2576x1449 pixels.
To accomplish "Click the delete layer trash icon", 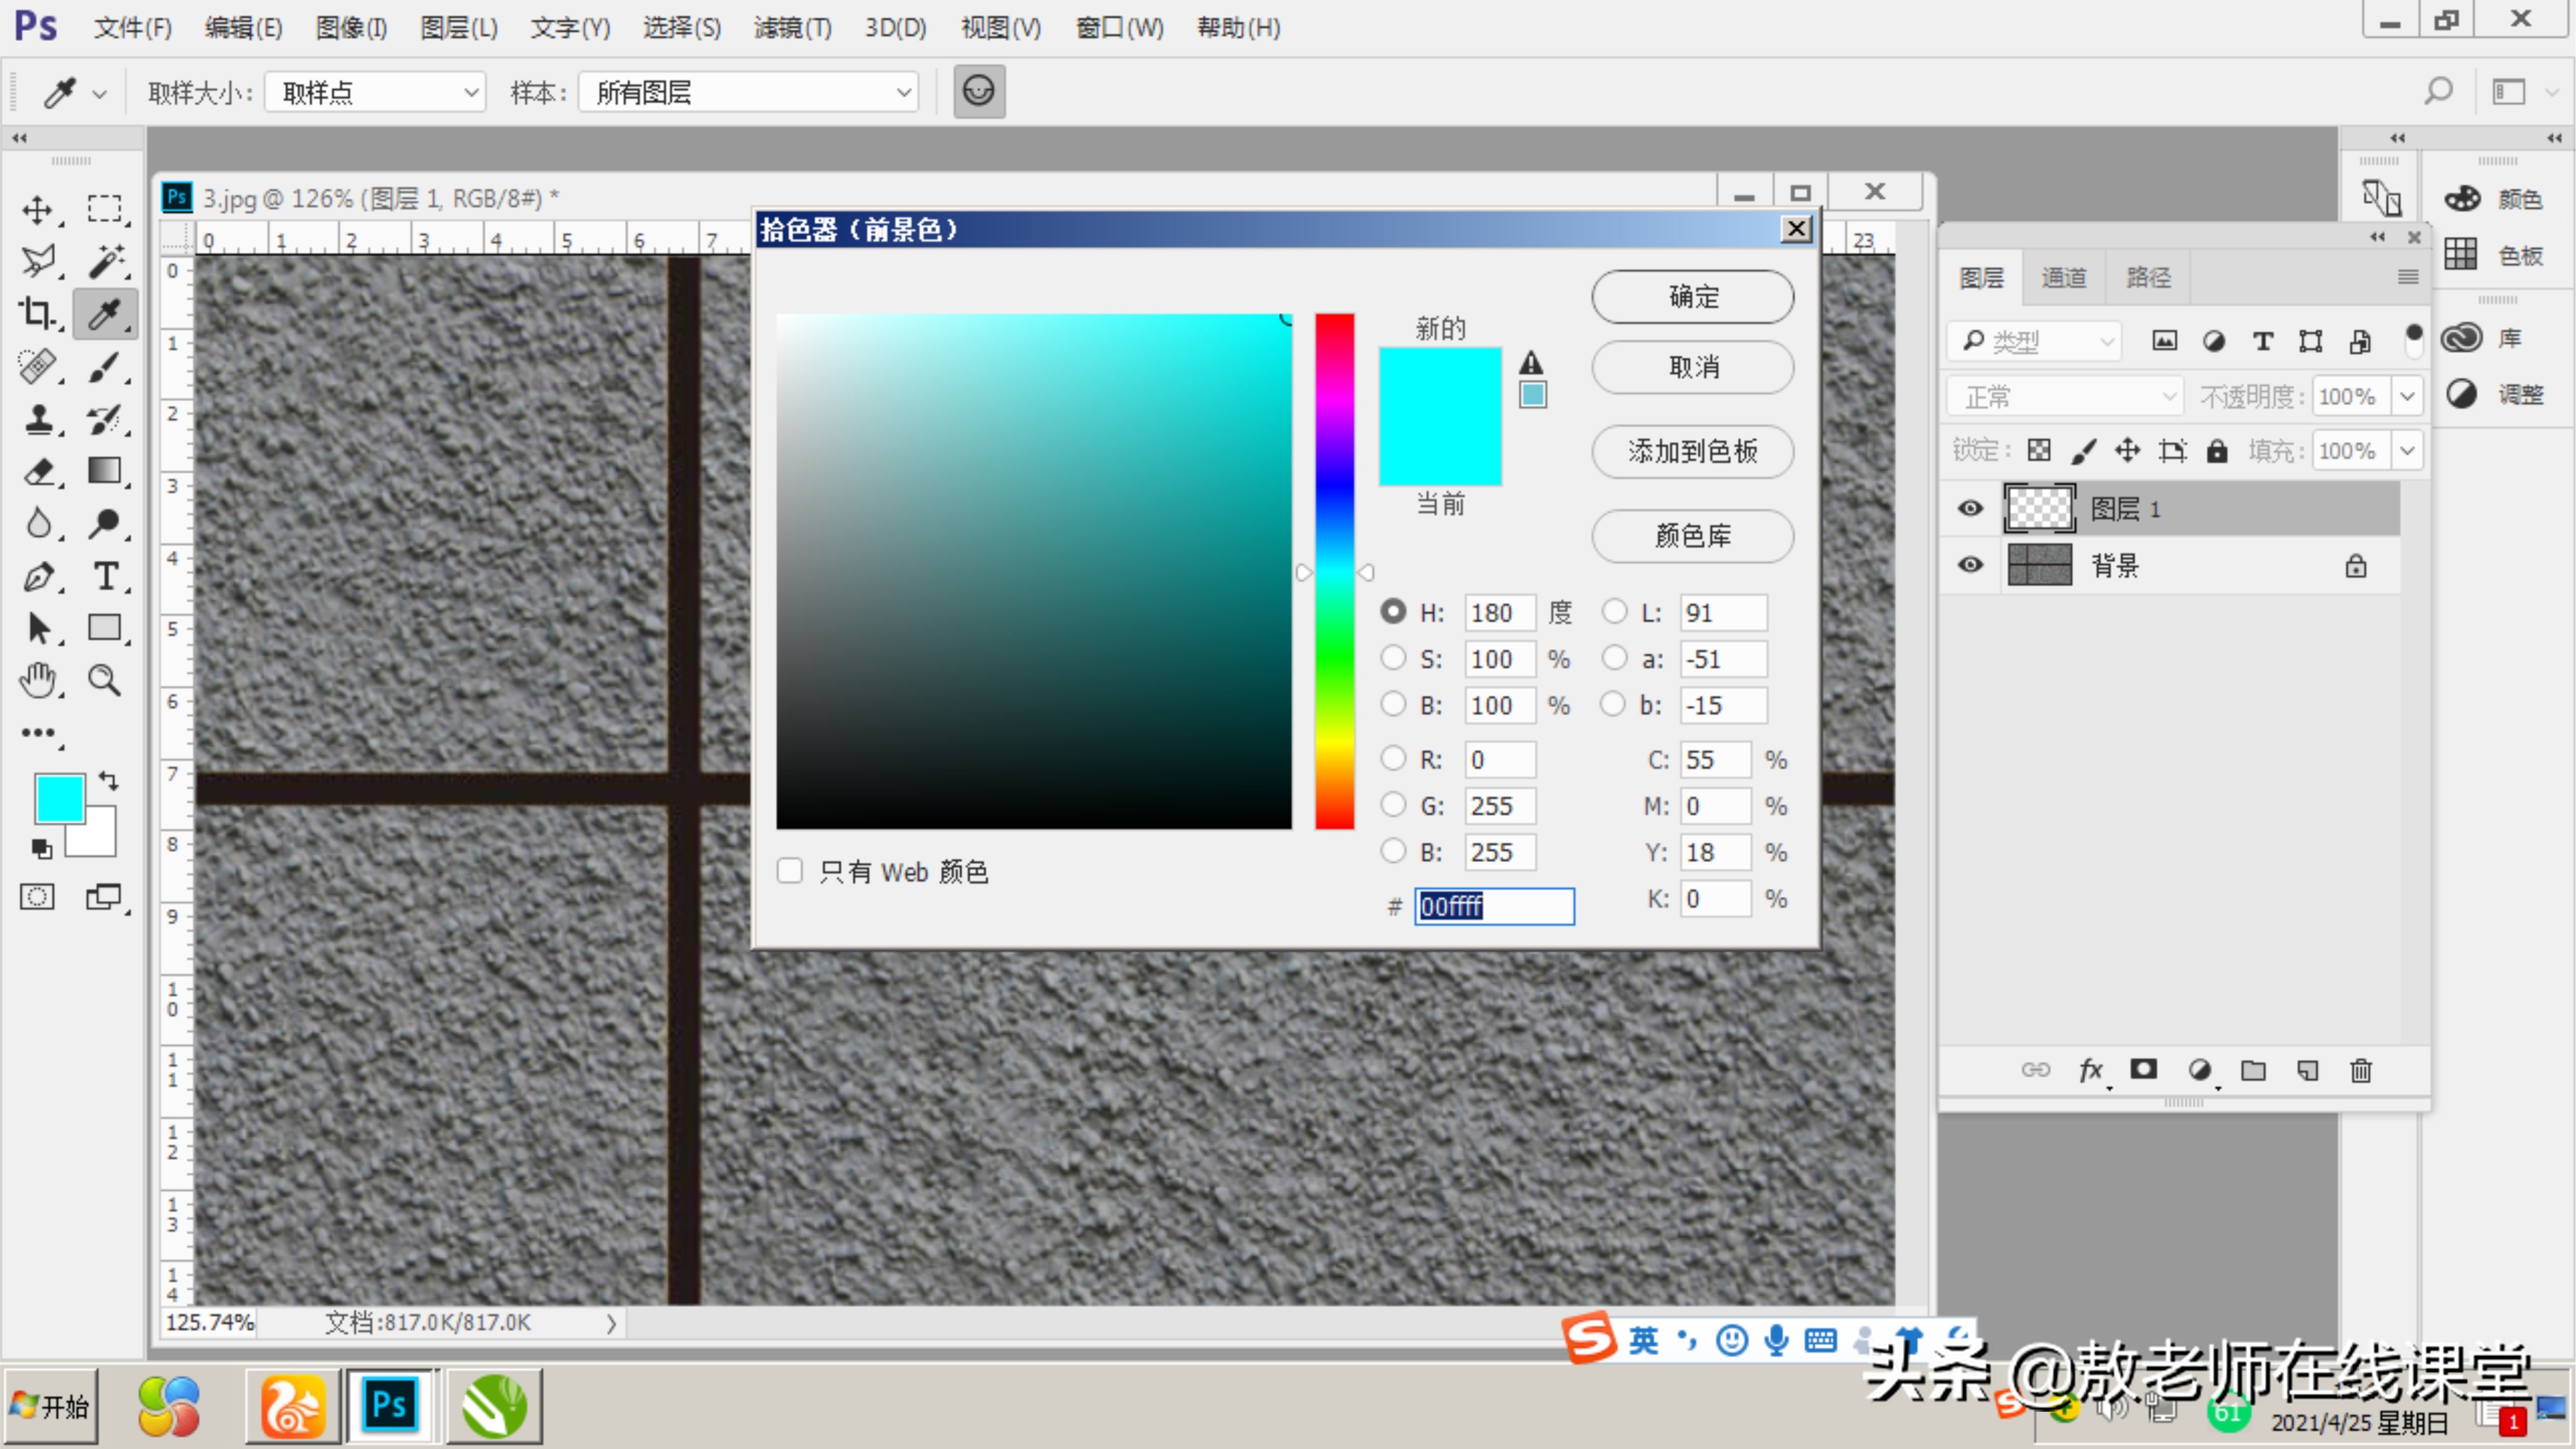I will tap(2360, 1071).
